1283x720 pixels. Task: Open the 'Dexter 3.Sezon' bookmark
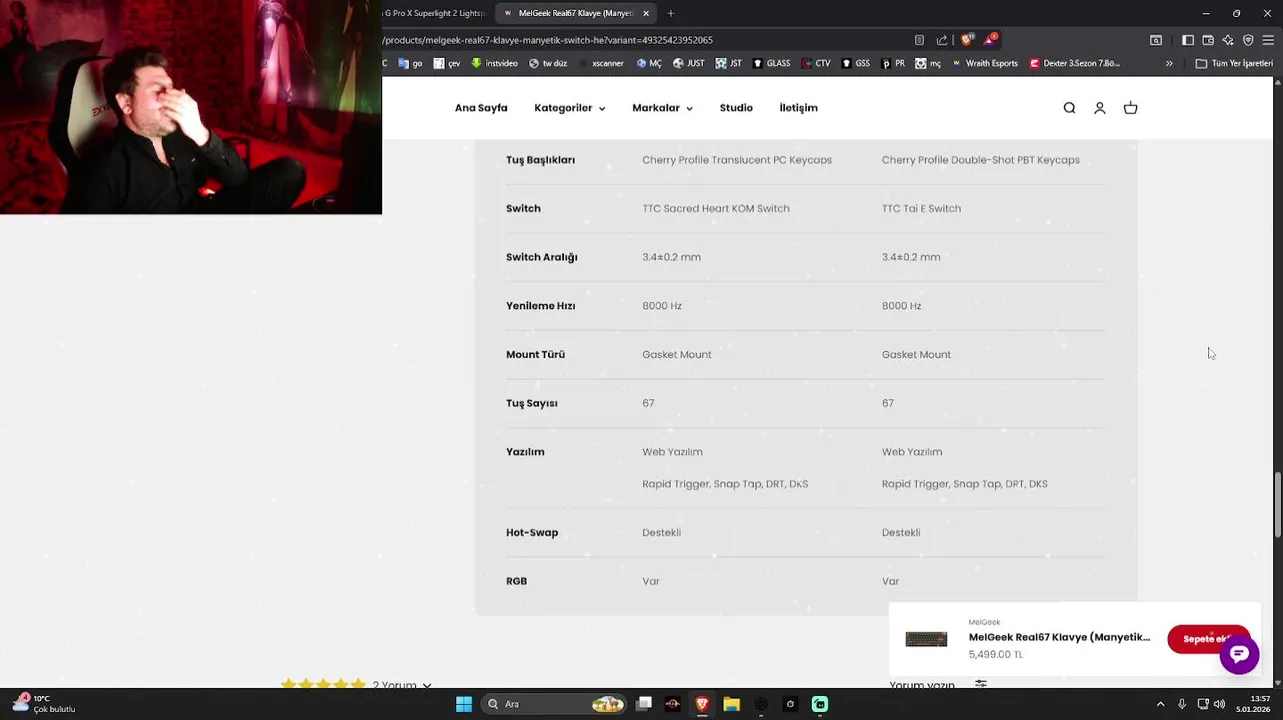1075,63
